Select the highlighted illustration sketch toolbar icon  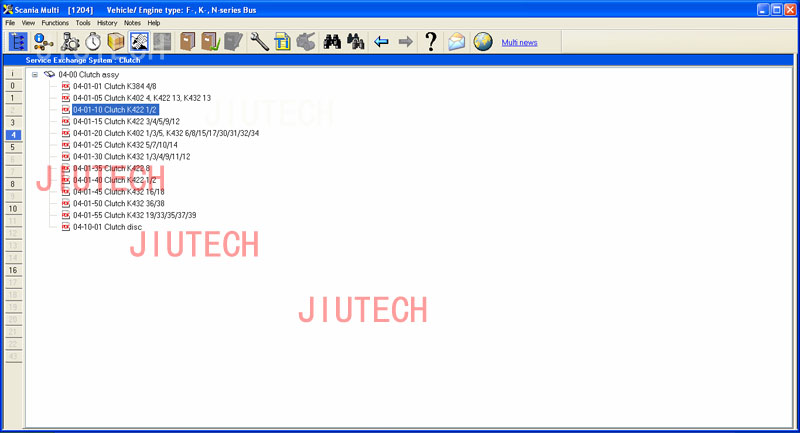coord(139,42)
